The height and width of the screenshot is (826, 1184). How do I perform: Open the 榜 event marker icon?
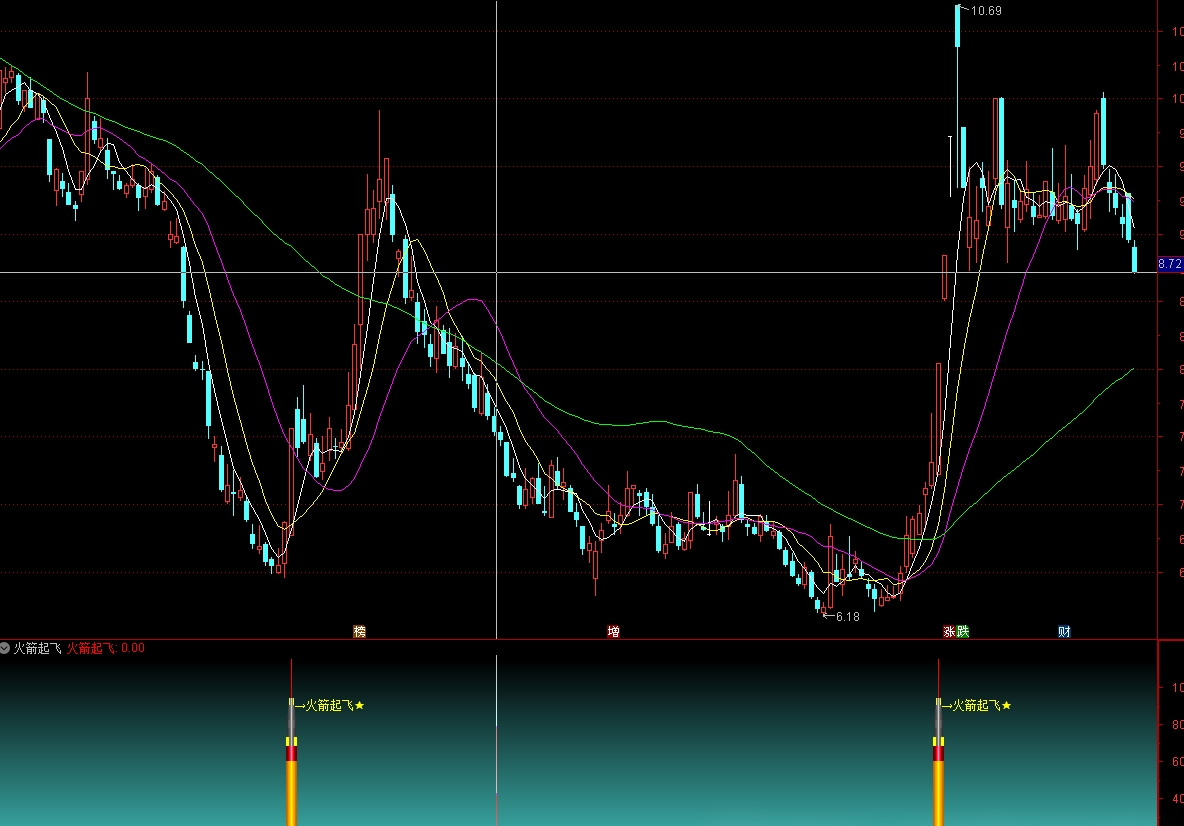pos(359,631)
